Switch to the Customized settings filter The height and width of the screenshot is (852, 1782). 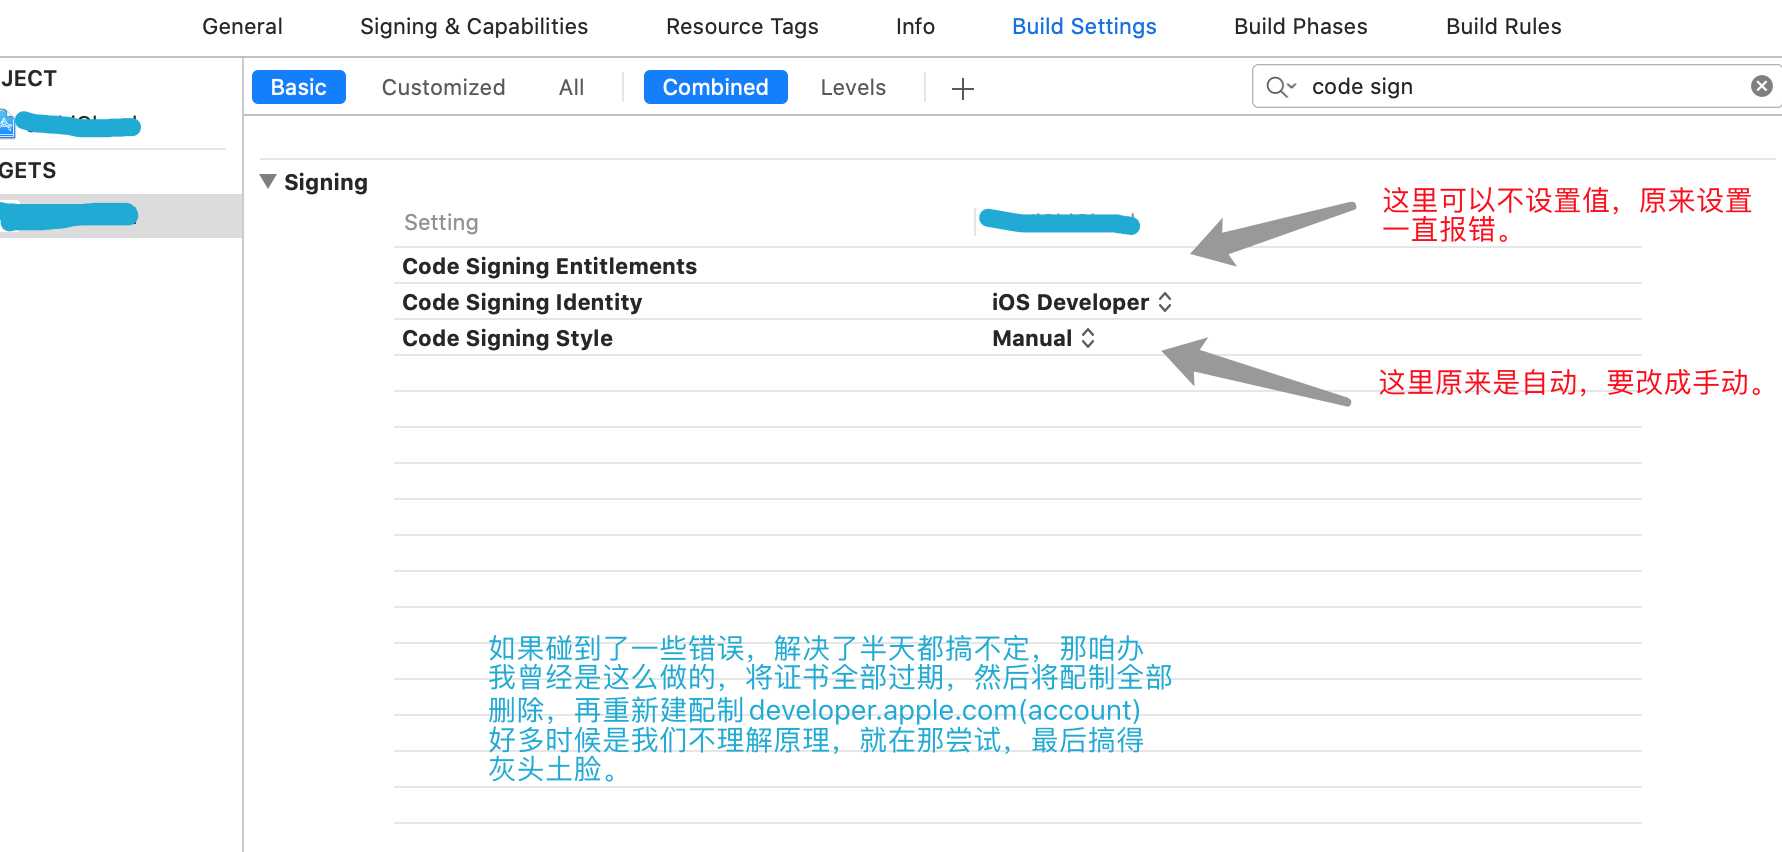coord(443,87)
